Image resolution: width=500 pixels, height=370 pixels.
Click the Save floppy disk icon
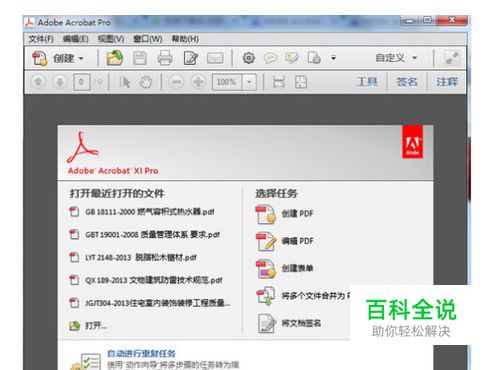[140, 58]
